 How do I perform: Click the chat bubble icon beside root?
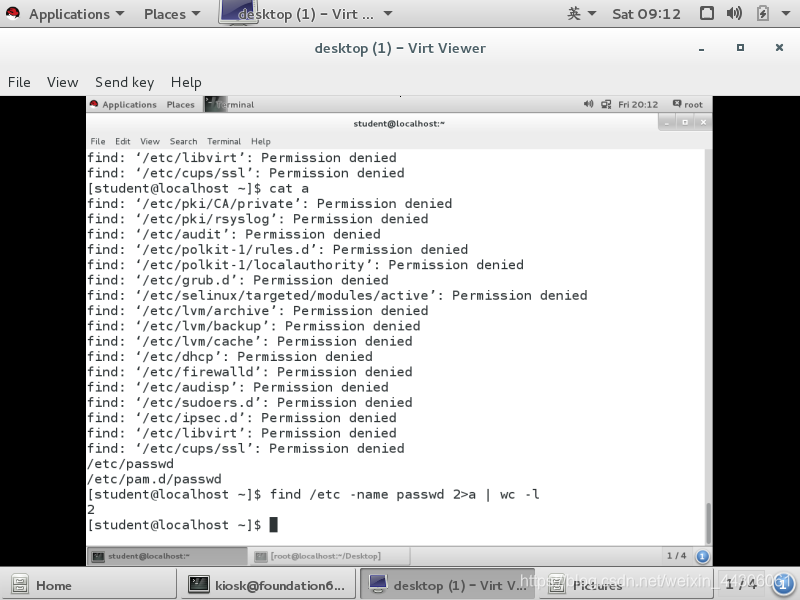pos(677,104)
